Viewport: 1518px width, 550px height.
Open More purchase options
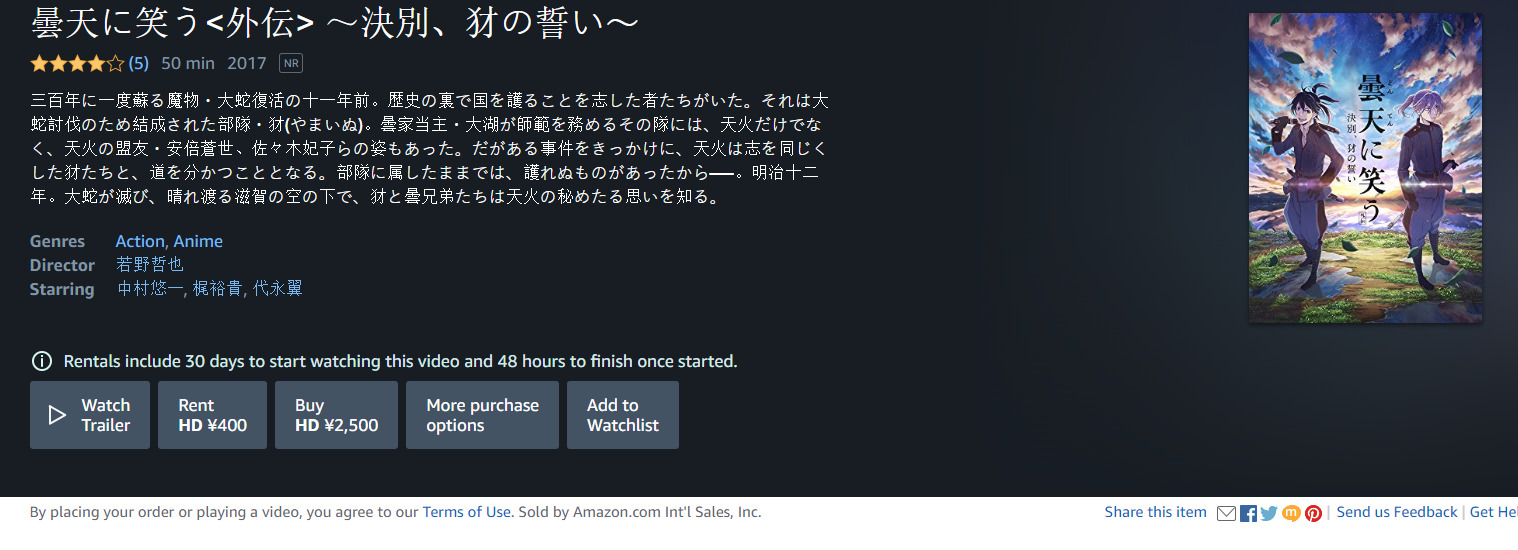coord(482,415)
